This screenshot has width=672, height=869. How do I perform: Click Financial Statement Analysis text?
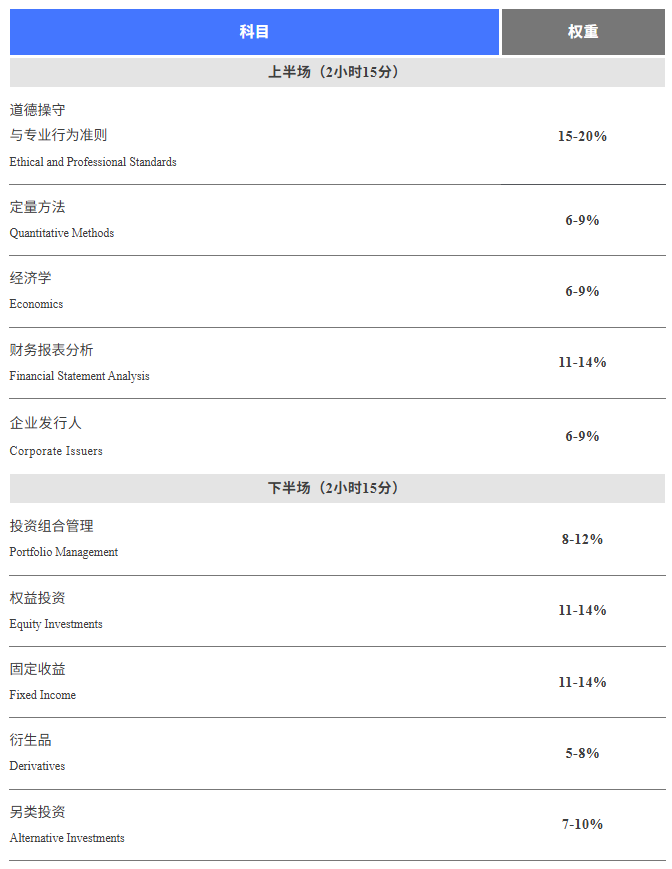click(80, 376)
